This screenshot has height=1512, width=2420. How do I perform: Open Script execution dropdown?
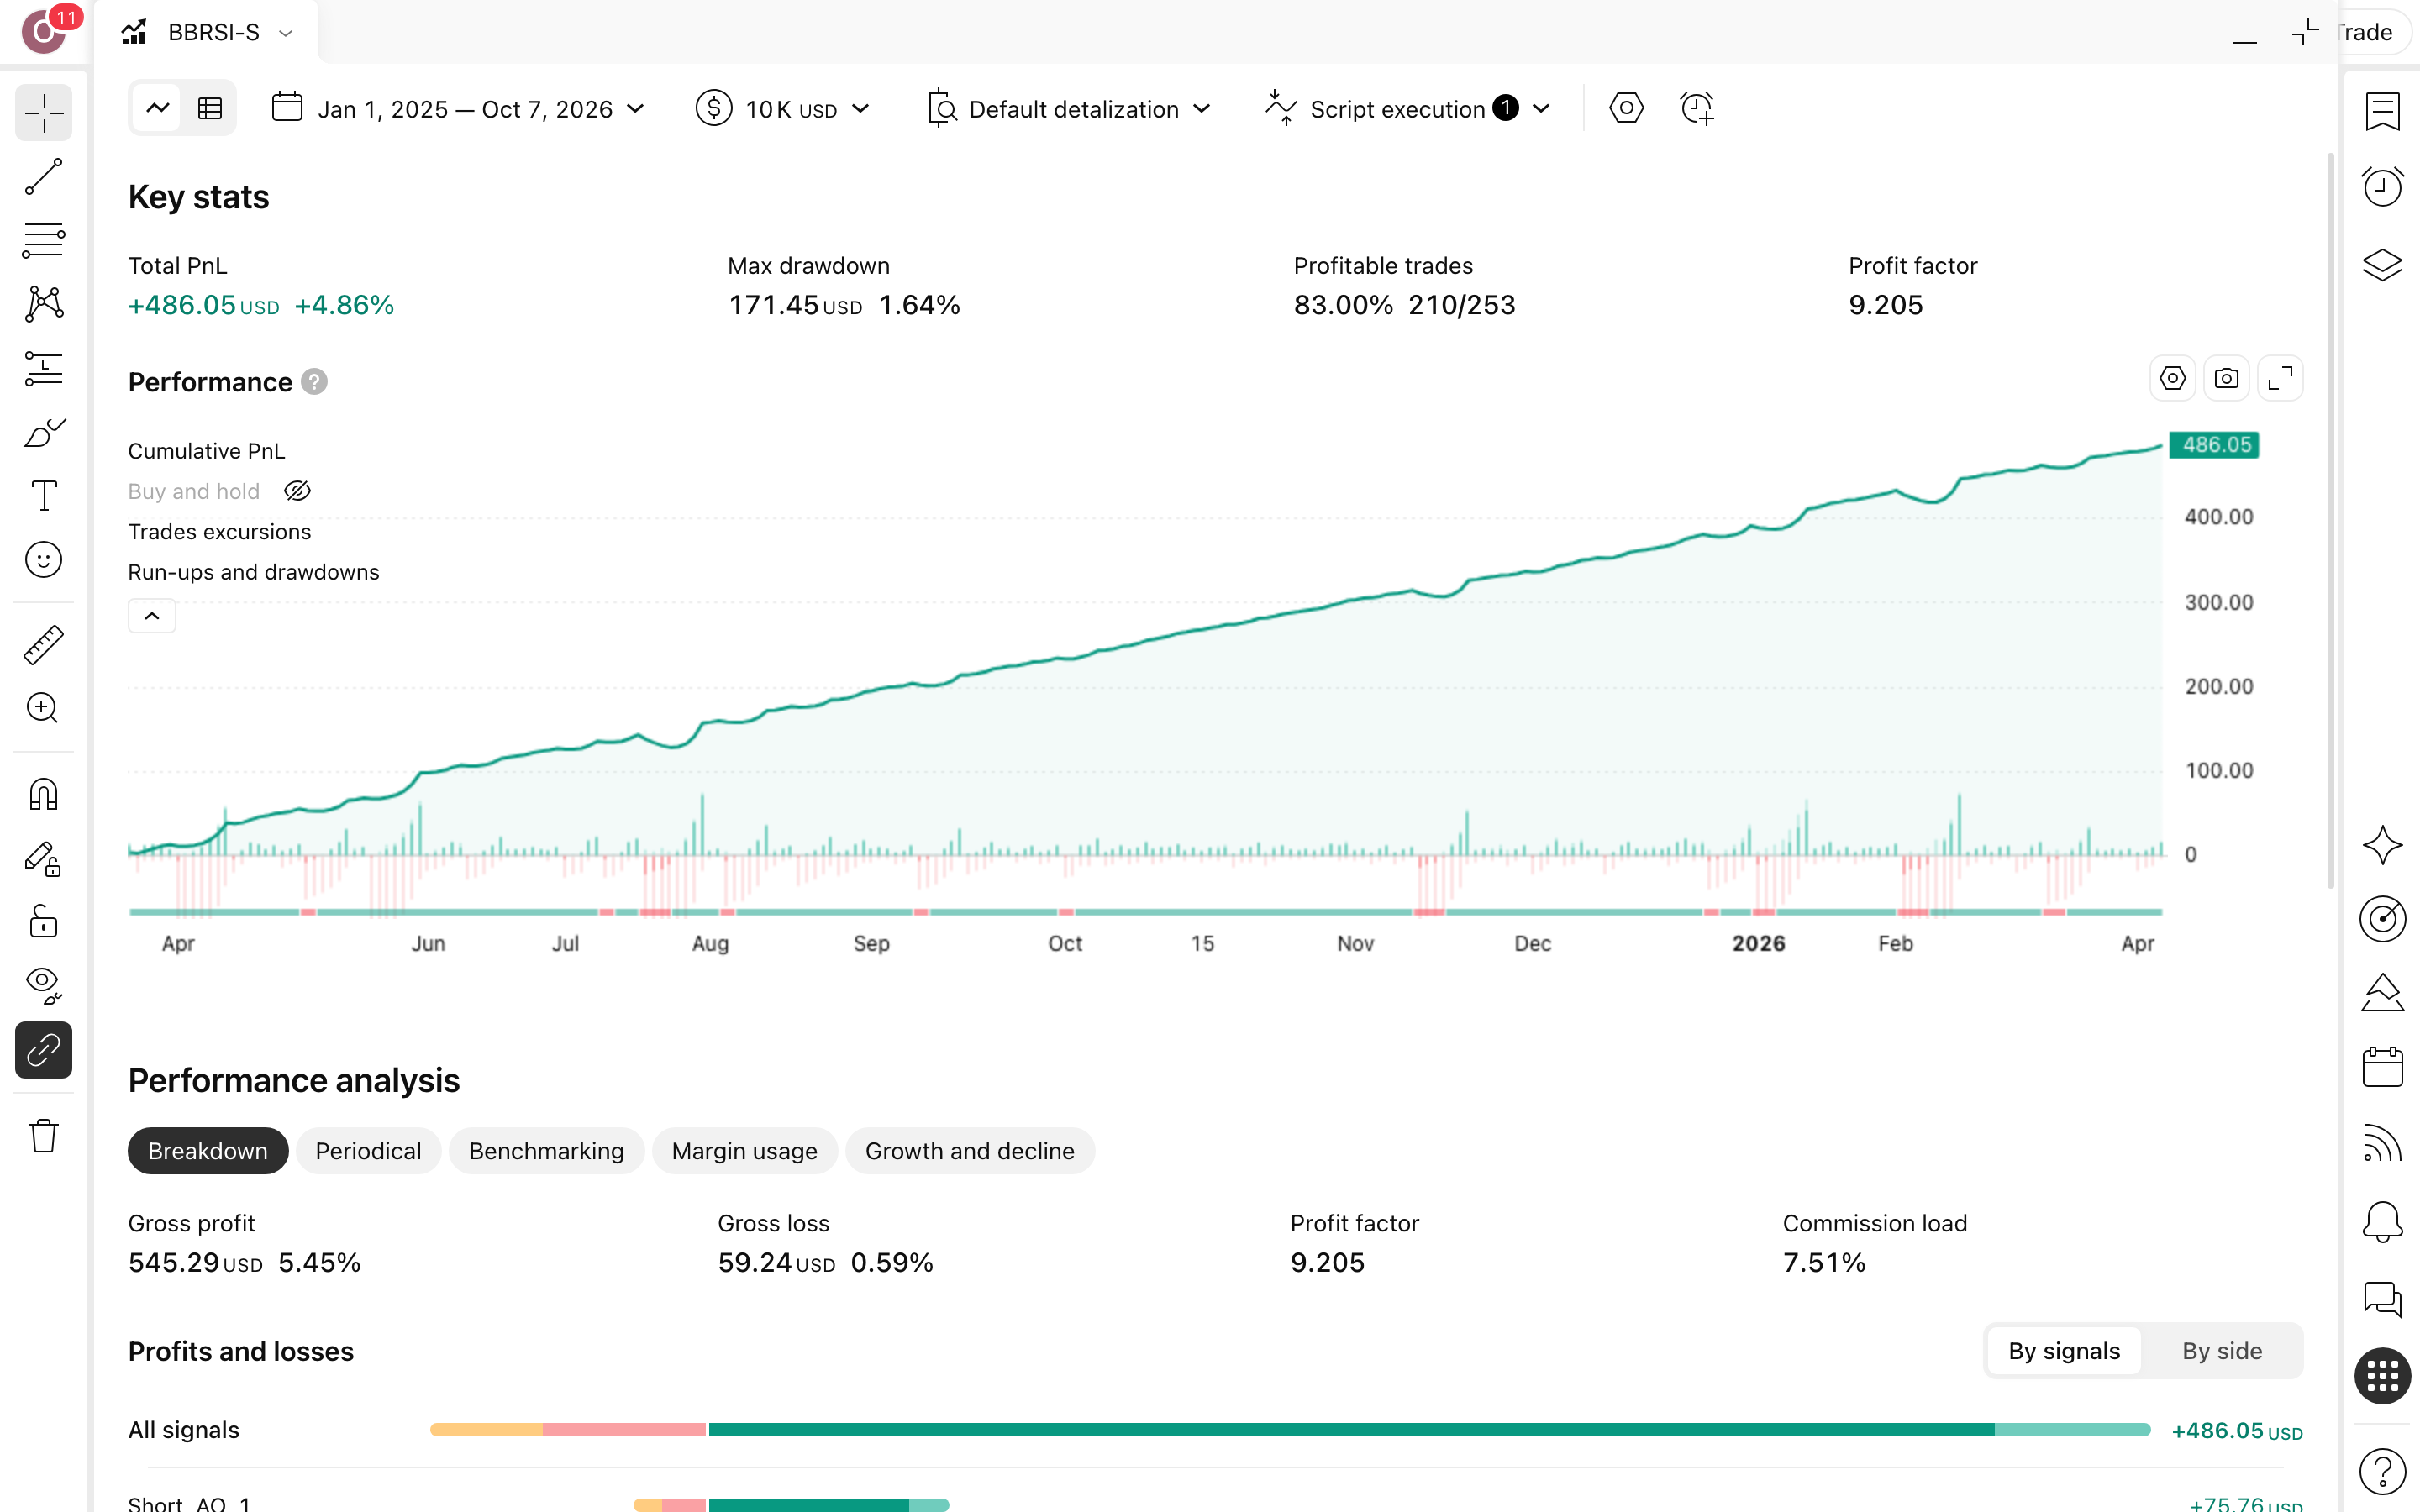1407,108
